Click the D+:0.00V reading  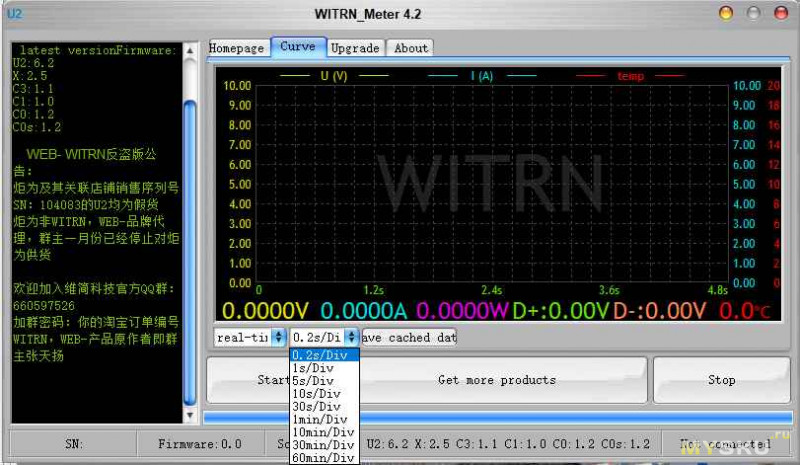(561, 310)
